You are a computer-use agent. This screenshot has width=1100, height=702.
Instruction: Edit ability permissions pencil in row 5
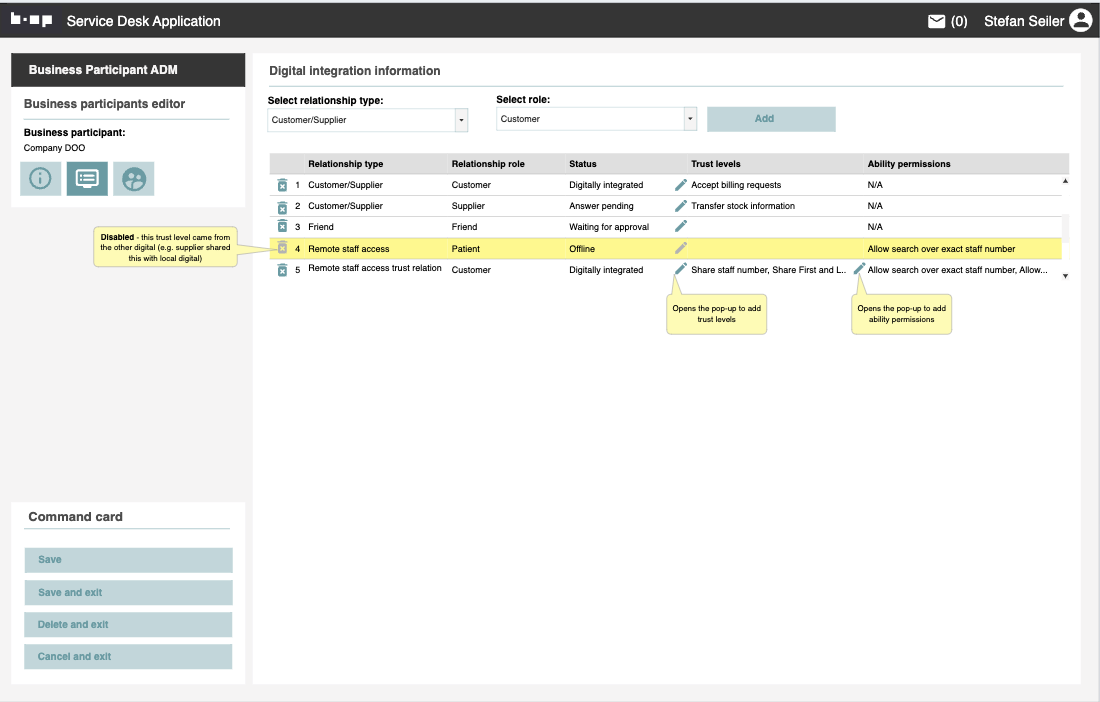[x=859, y=269]
